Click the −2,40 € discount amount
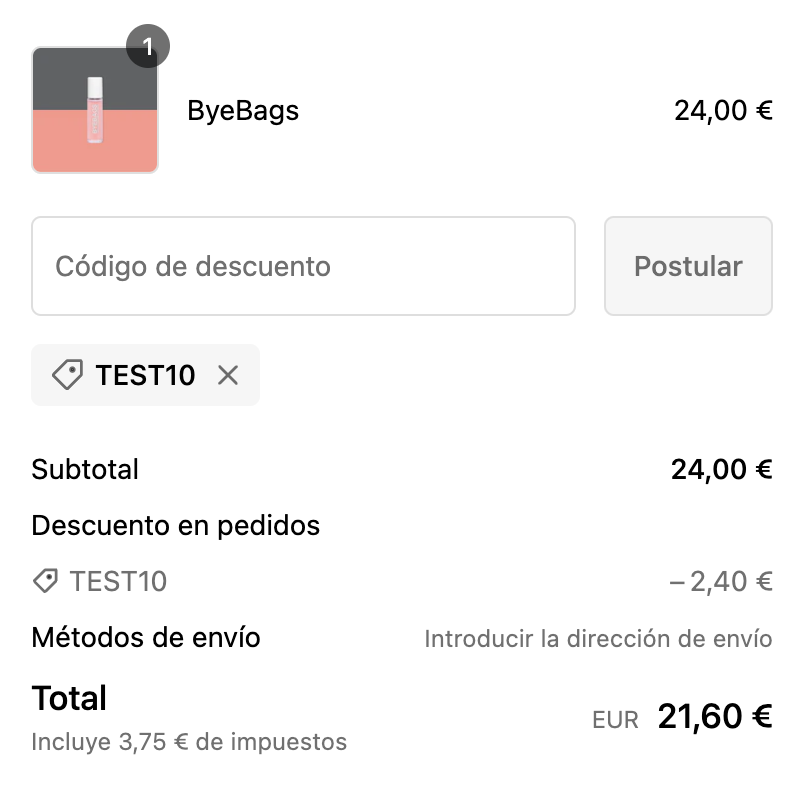 point(720,582)
